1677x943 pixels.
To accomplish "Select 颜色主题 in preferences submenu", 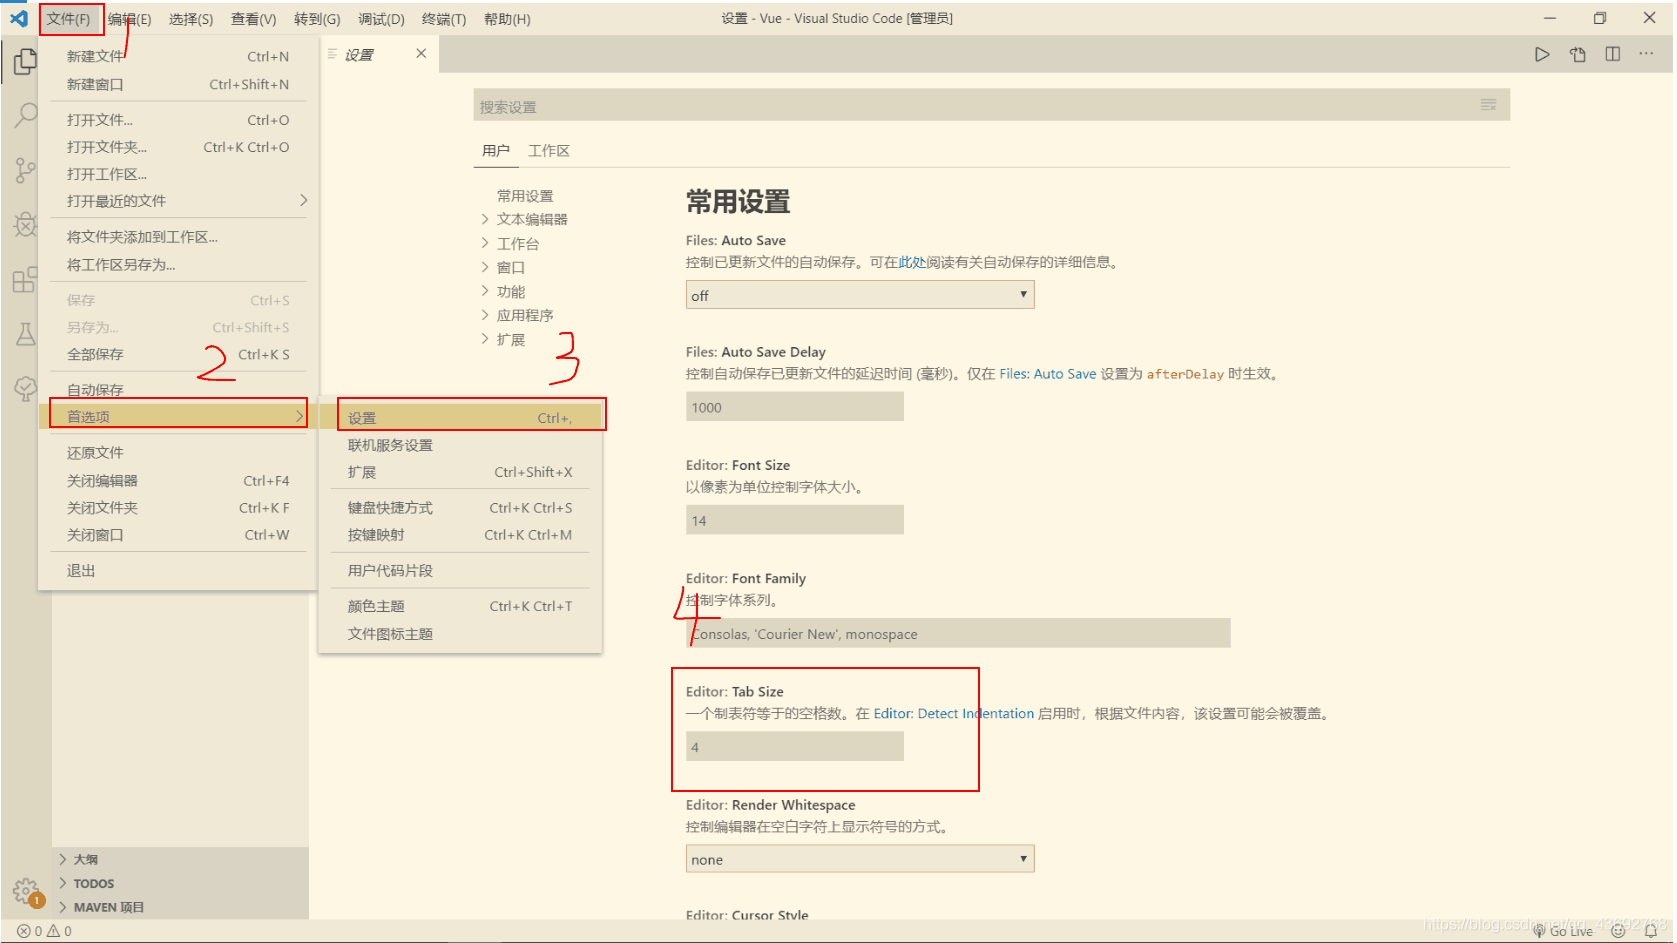I will [x=460, y=606].
